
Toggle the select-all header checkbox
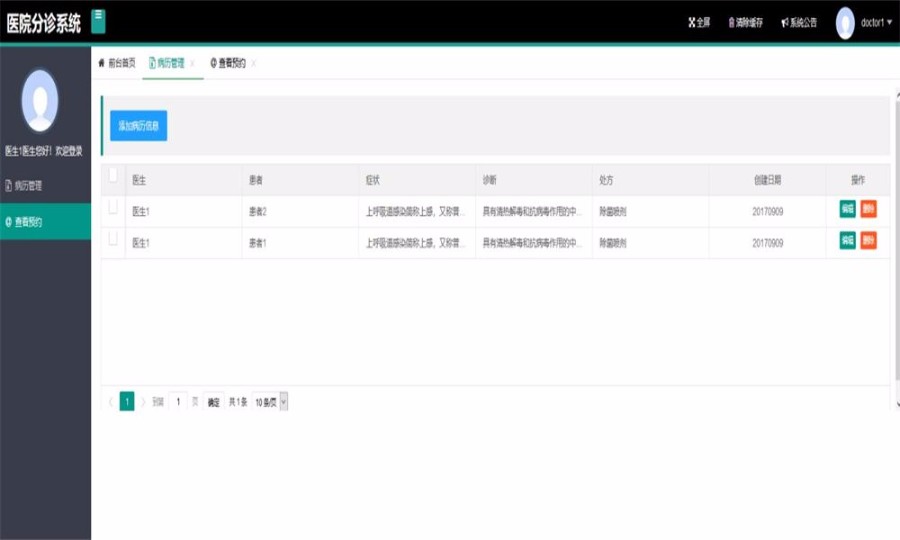pyautogui.click(x=113, y=174)
